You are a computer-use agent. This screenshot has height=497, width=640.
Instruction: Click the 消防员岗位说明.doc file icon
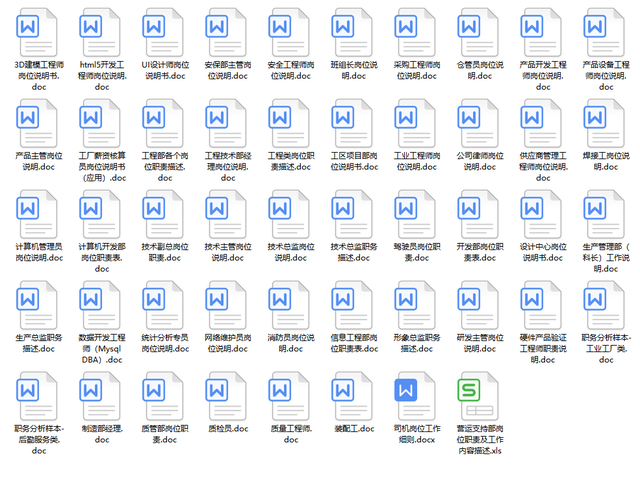(288, 305)
